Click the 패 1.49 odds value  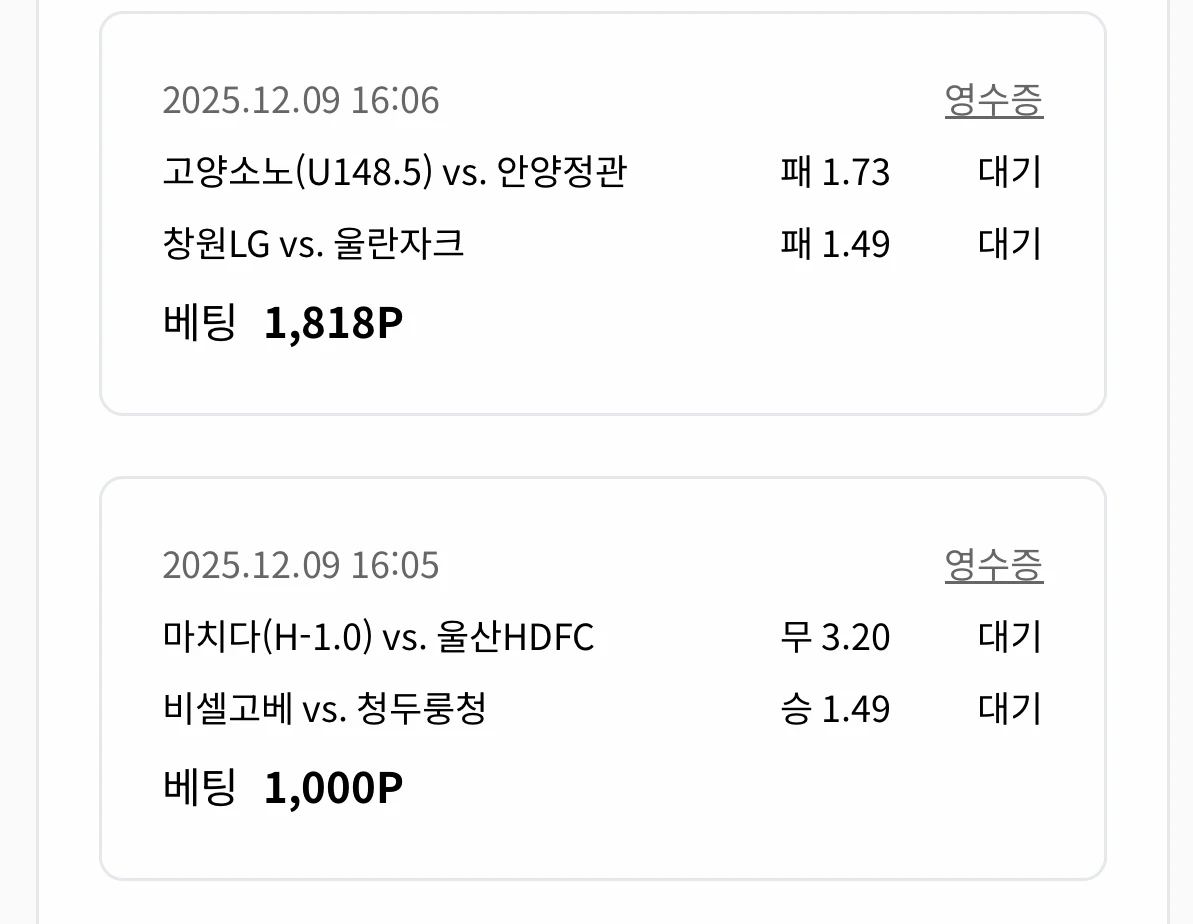835,243
